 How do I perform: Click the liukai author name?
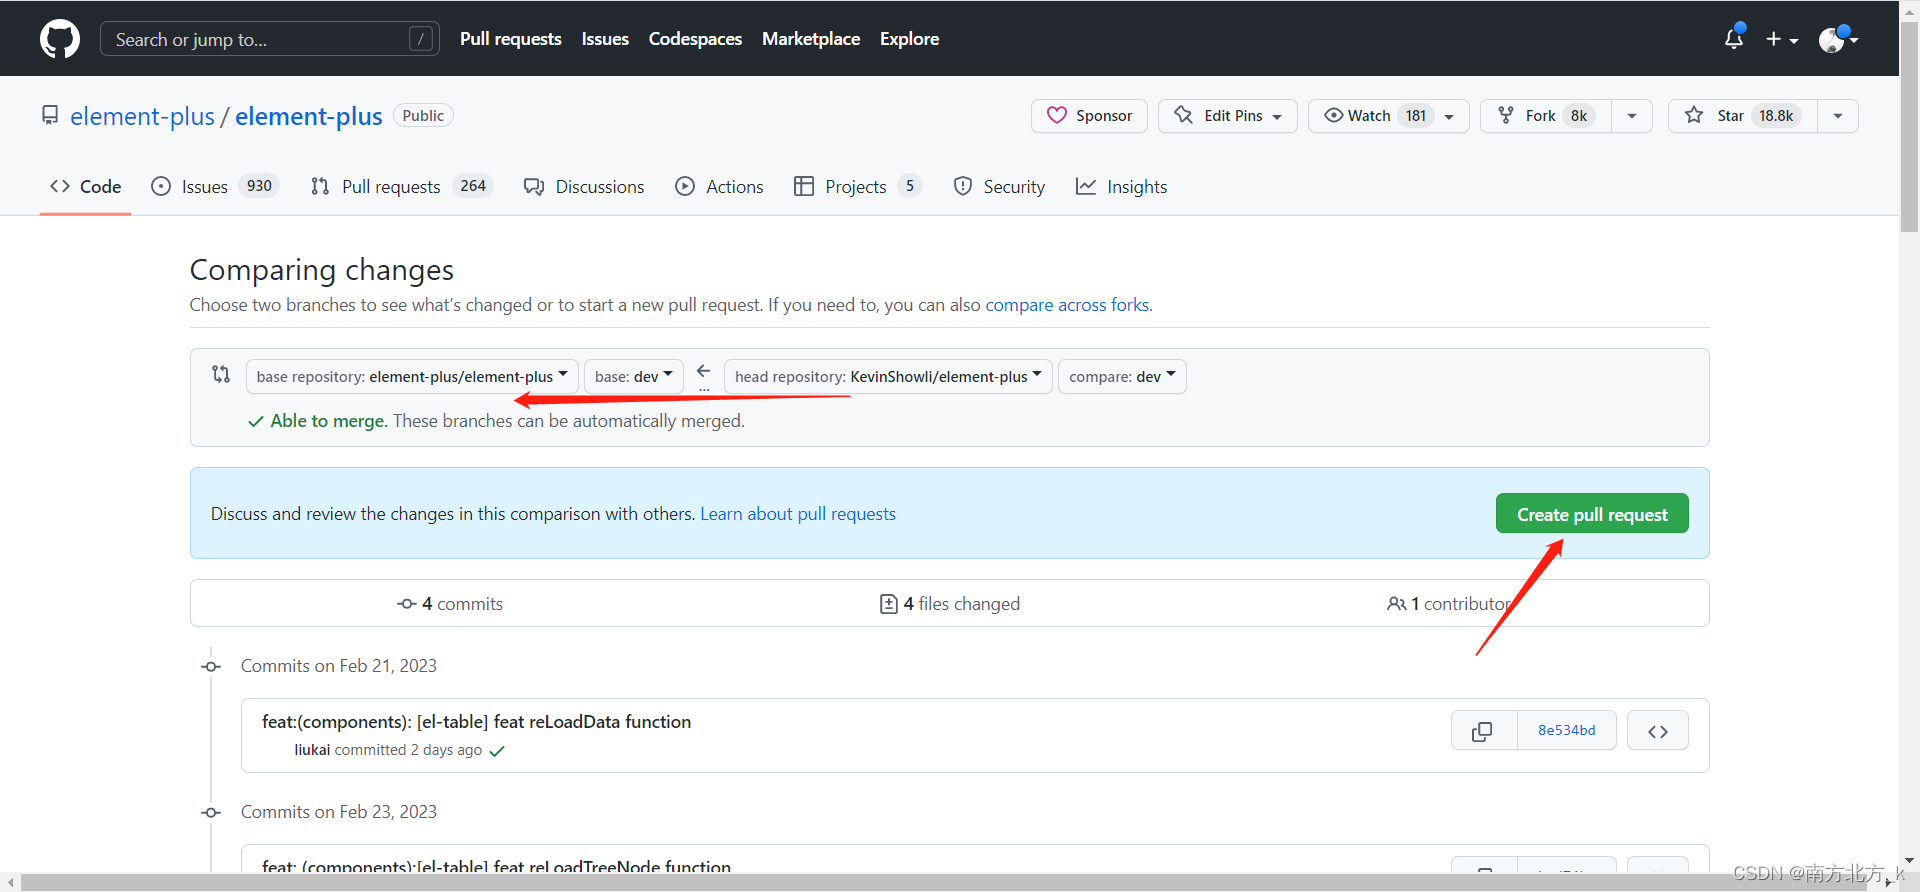click(312, 750)
